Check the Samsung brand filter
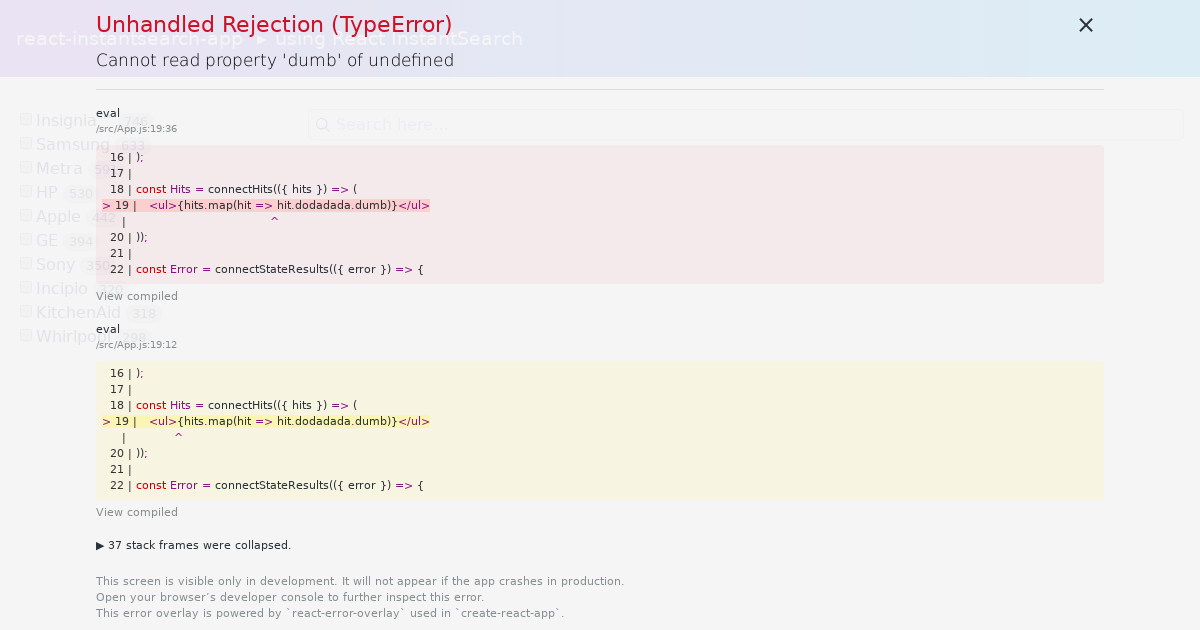This screenshot has height=630, width=1200. pyautogui.click(x=25, y=142)
